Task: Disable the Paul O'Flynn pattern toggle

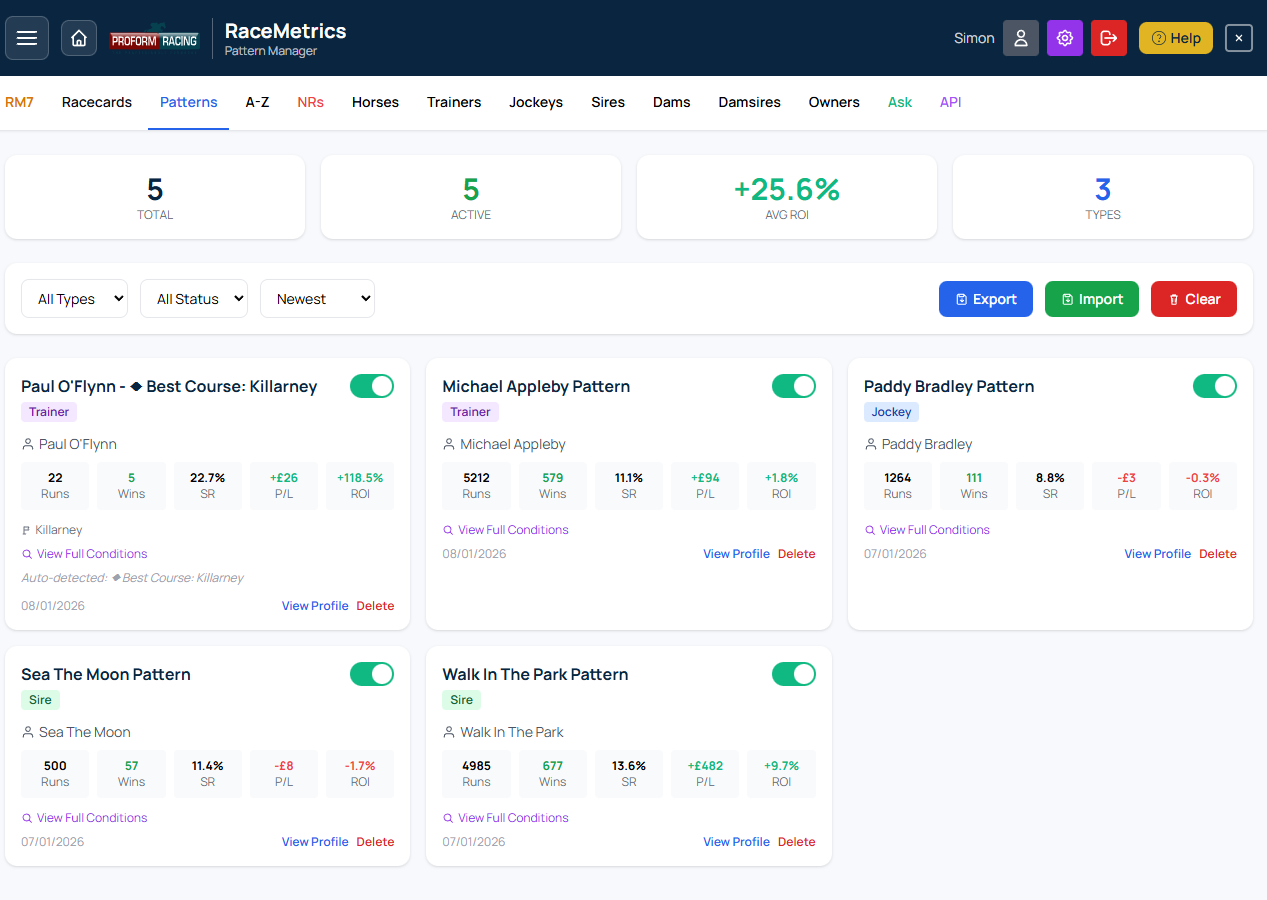Action: pos(371,385)
